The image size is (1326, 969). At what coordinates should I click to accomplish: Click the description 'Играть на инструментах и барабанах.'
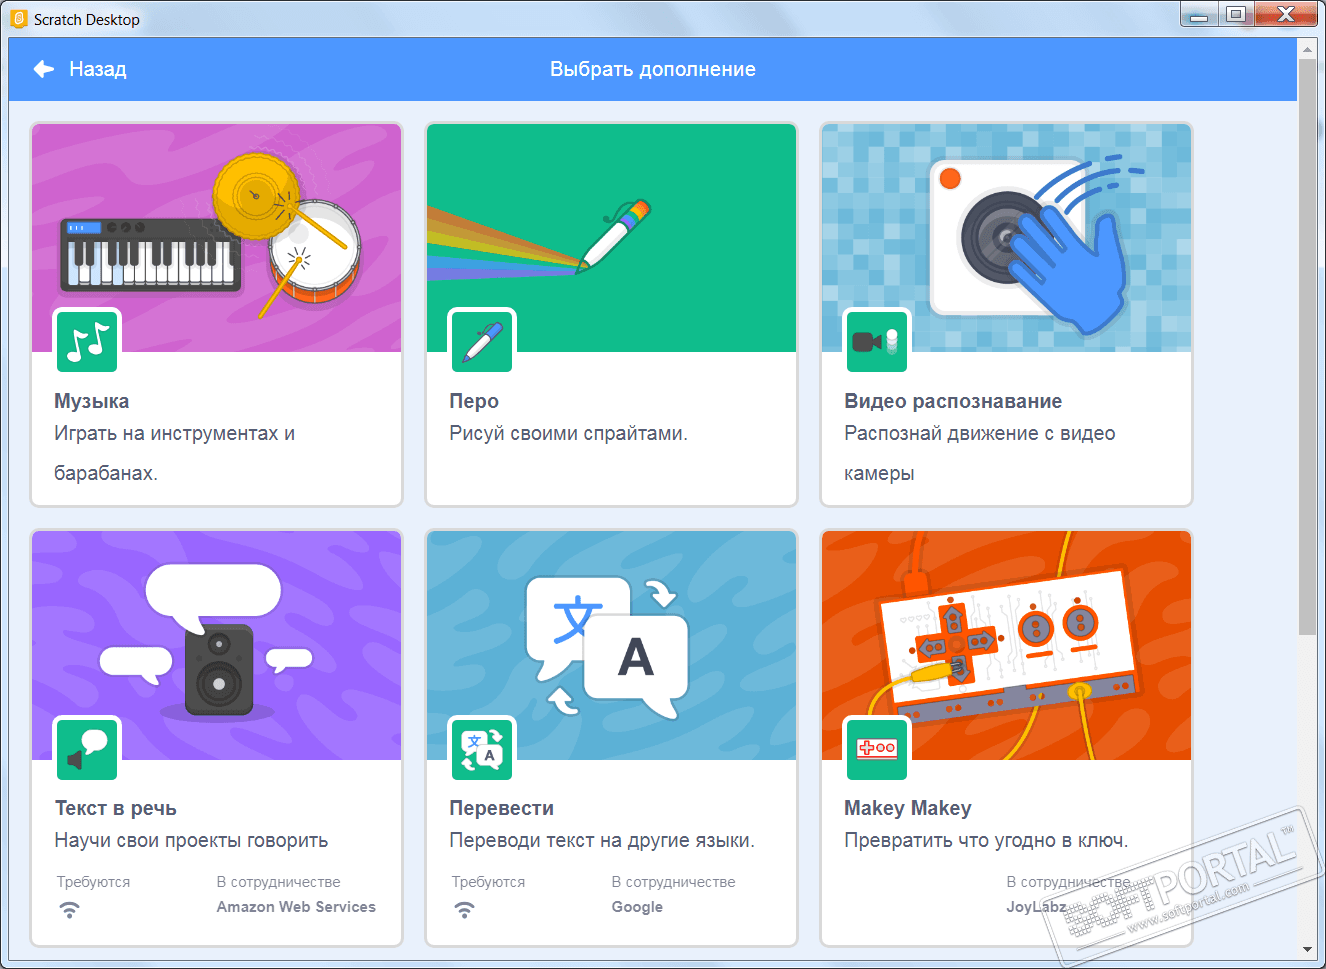(175, 453)
